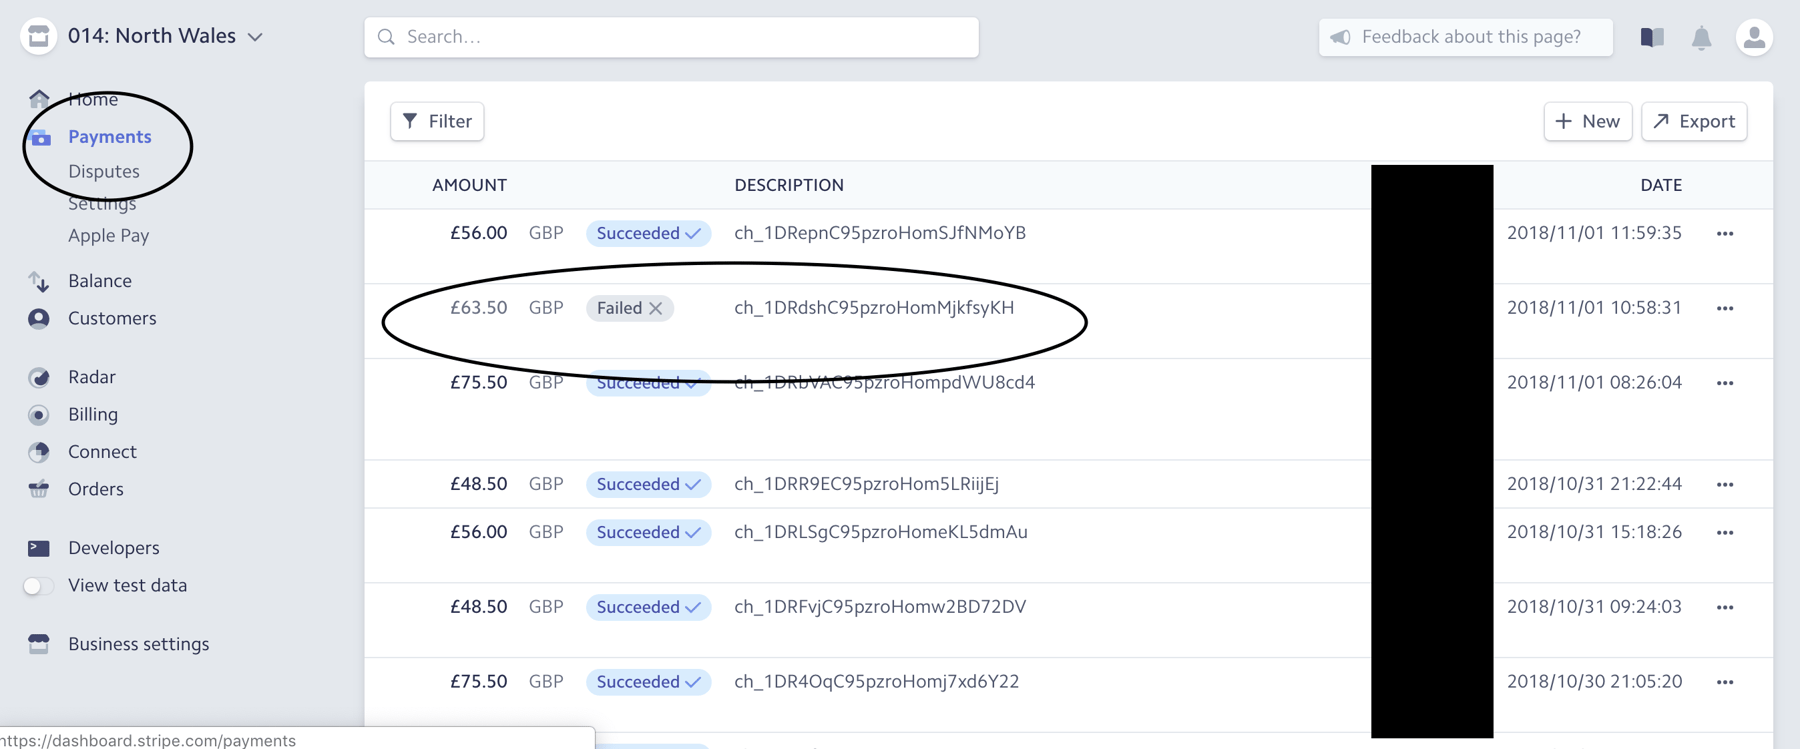Open the Filter button
1800x749 pixels.
pos(437,121)
